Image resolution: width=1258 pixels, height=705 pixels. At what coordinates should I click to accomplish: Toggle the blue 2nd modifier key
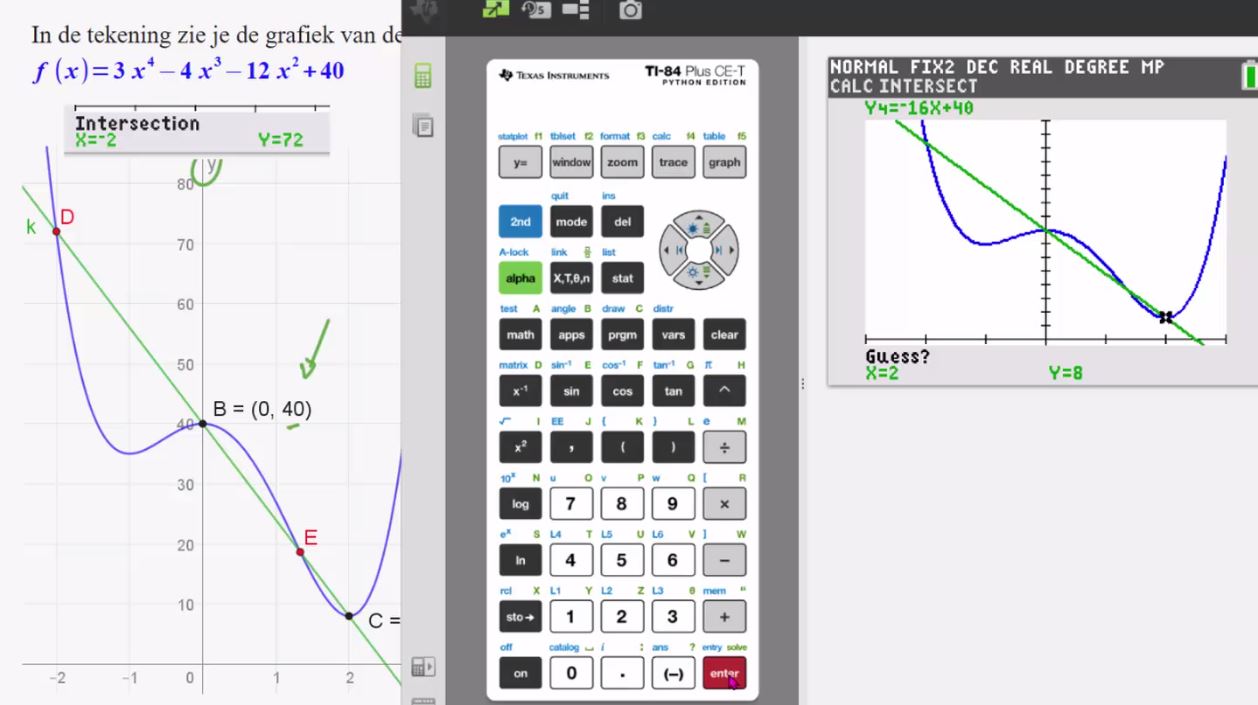click(520, 221)
